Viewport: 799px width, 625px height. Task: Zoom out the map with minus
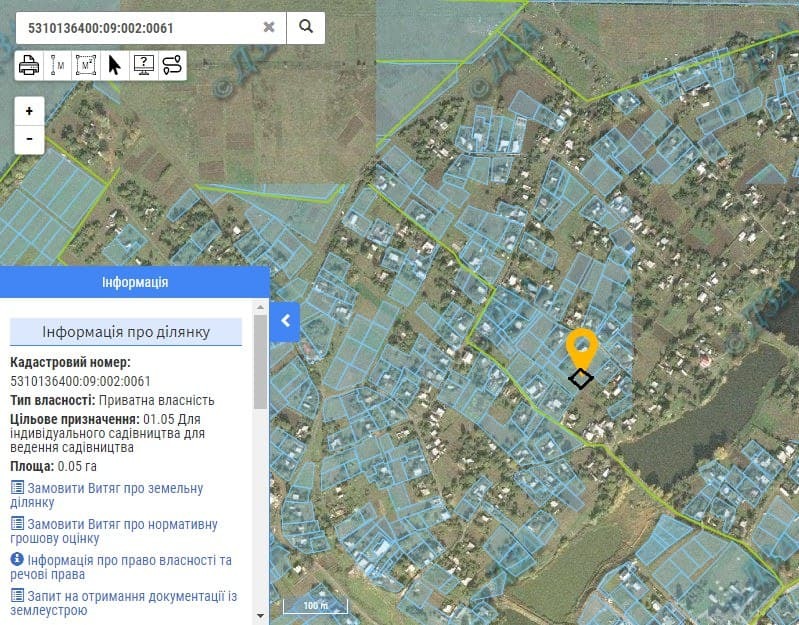[x=29, y=138]
